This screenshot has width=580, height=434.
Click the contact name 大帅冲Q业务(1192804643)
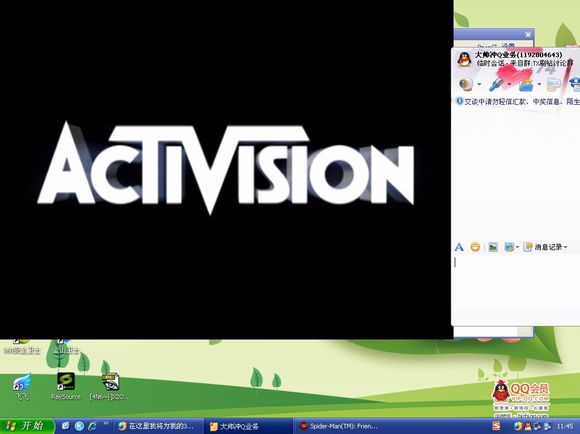[x=518, y=55]
